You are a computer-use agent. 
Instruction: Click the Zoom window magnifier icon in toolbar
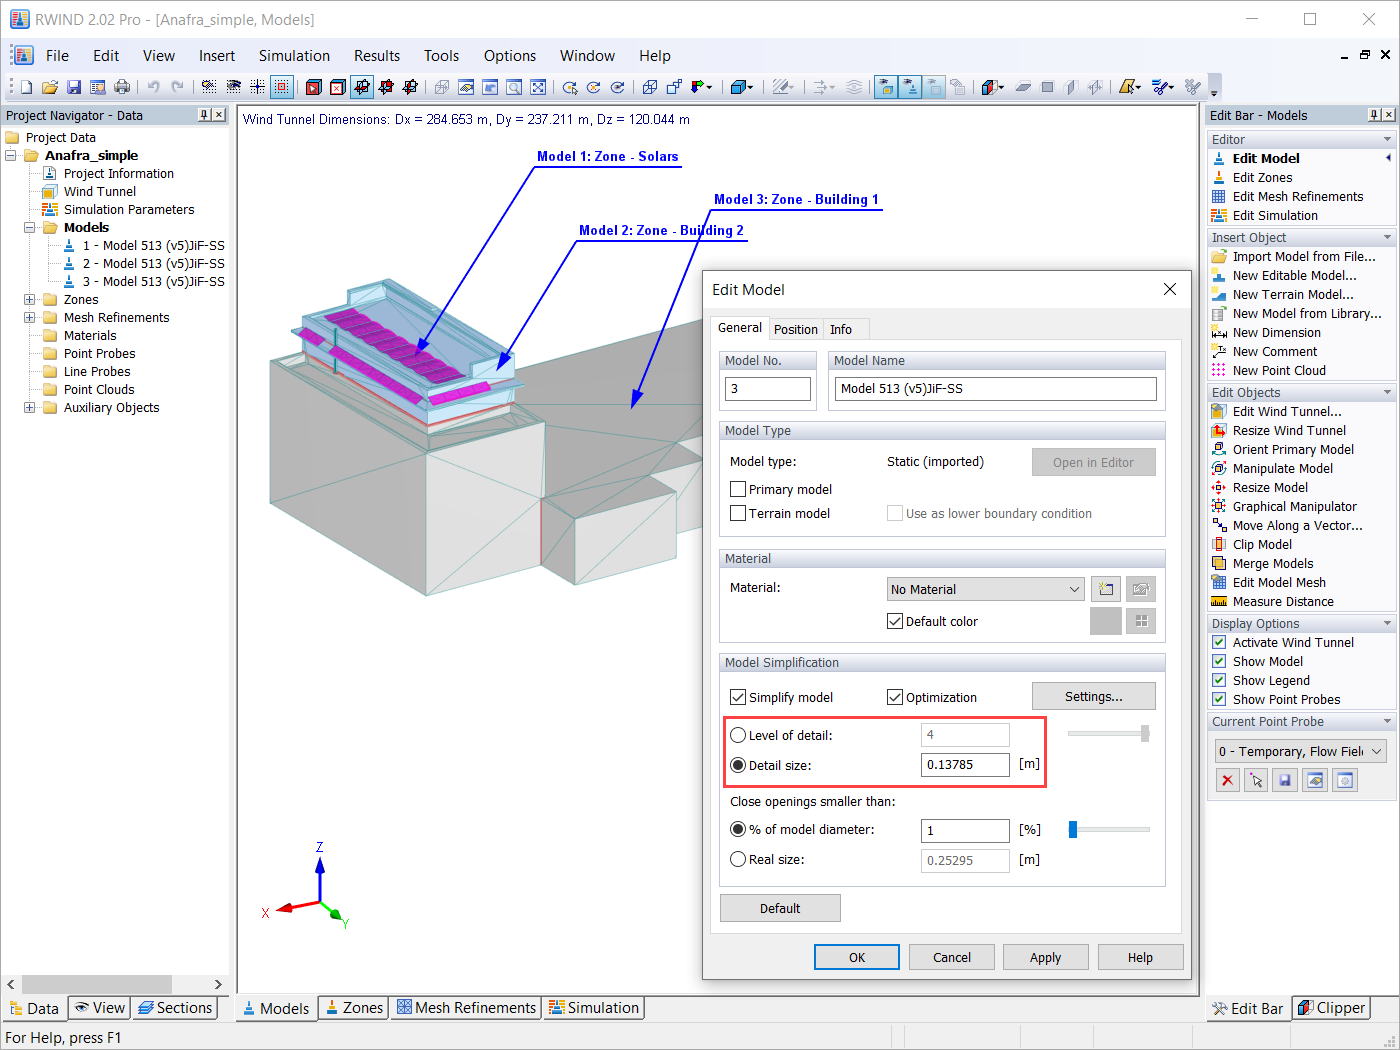click(x=514, y=87)
